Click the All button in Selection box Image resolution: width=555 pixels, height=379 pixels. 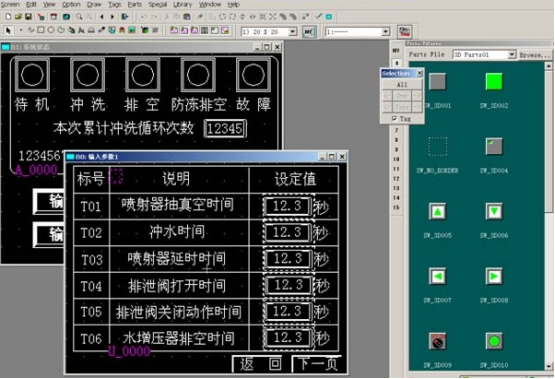coord(402,85)
